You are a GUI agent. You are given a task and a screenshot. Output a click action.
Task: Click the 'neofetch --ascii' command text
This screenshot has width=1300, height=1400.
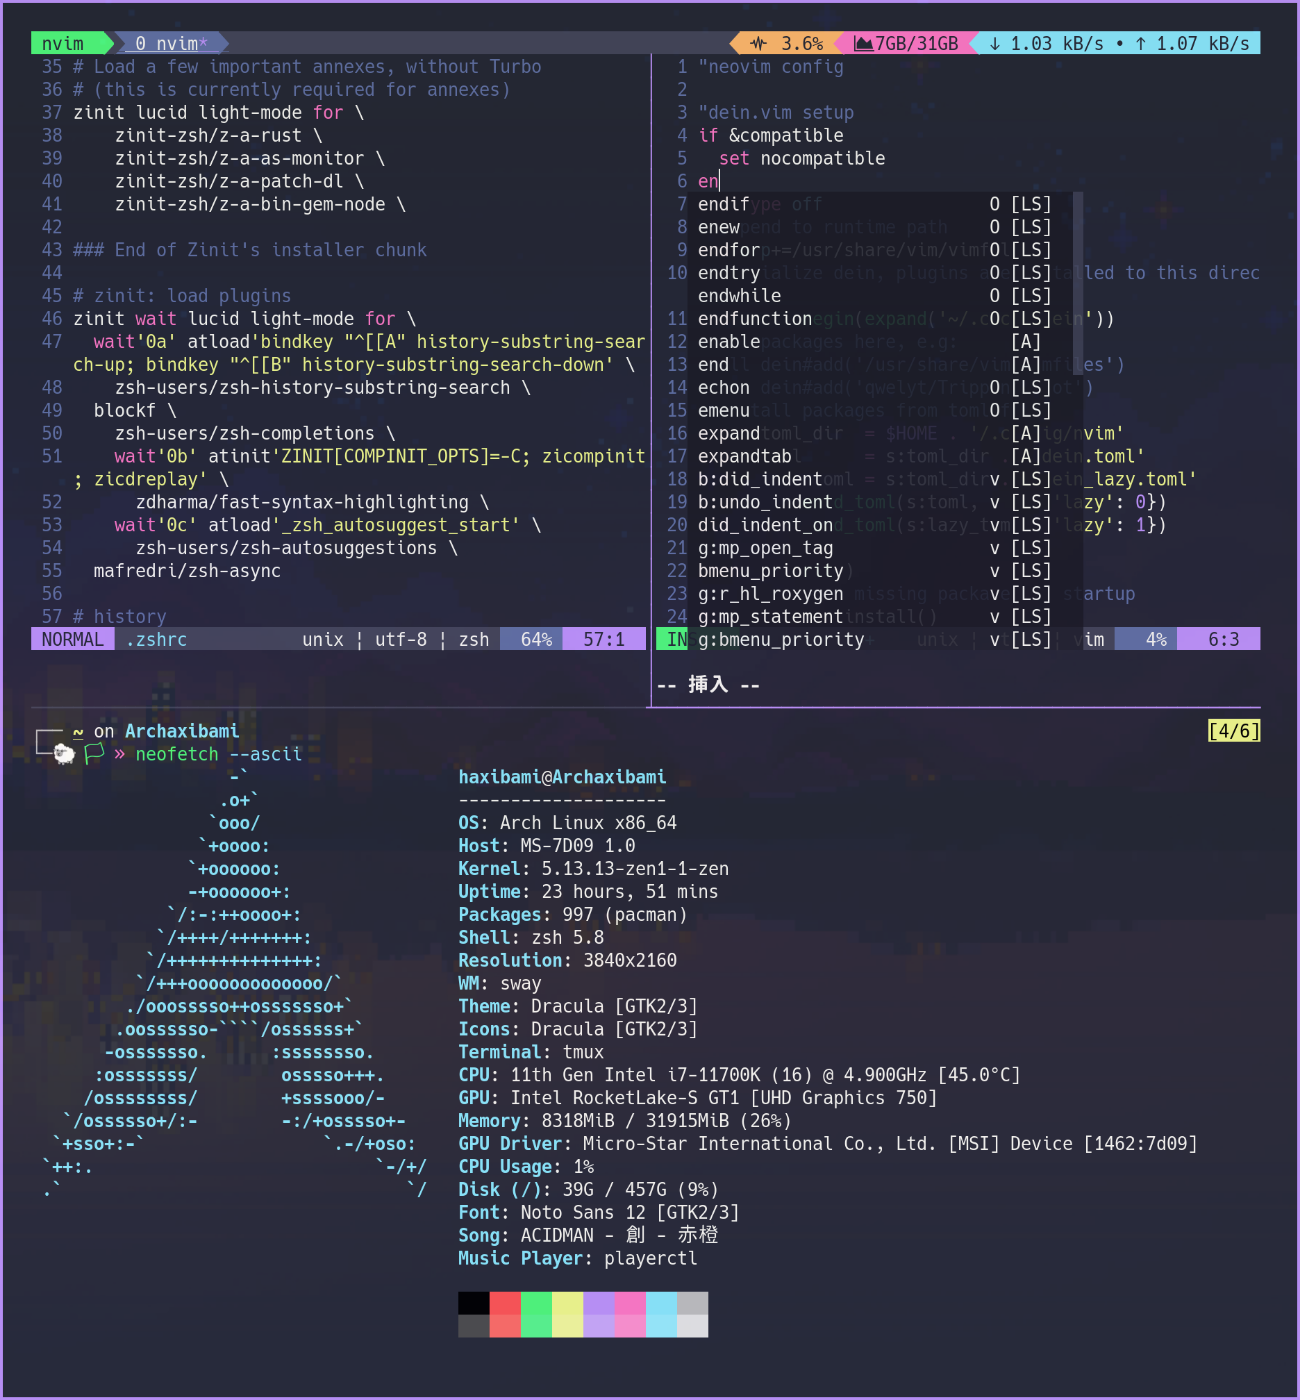pos(218,754)
